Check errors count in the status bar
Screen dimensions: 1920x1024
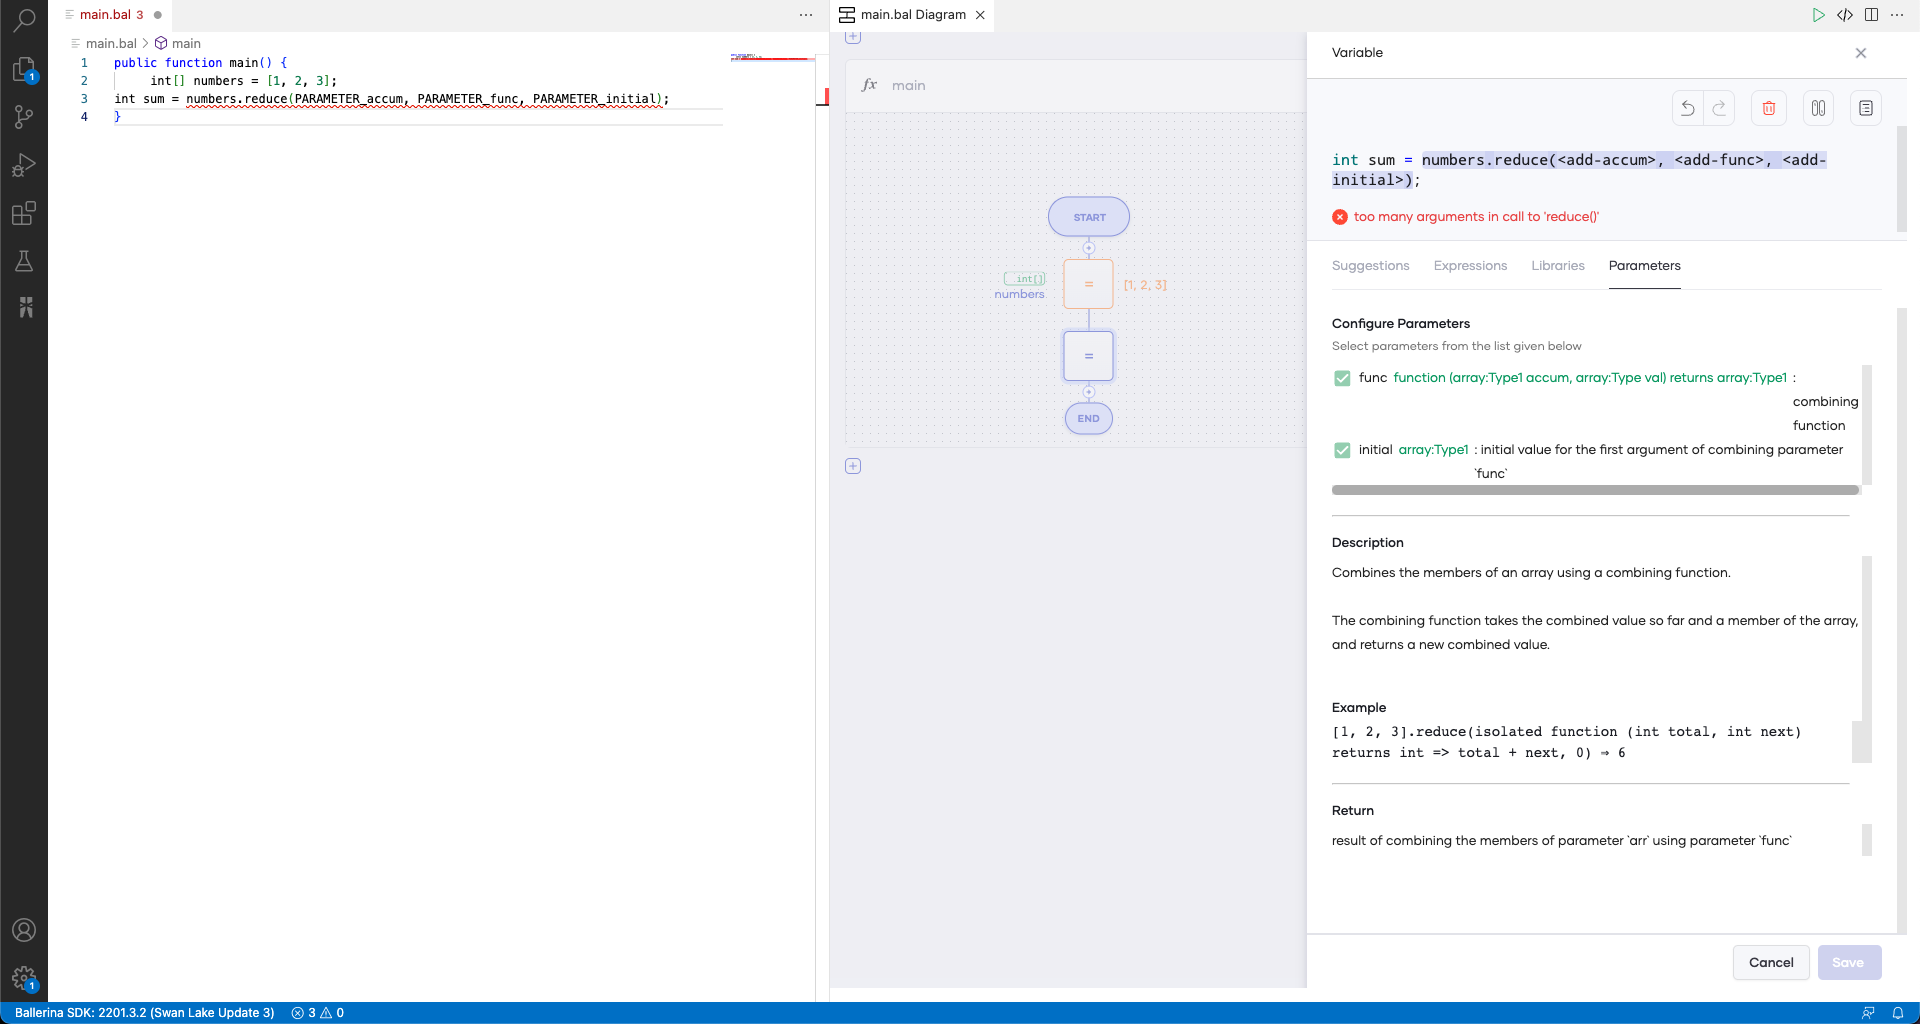(x=305, y=1013)
